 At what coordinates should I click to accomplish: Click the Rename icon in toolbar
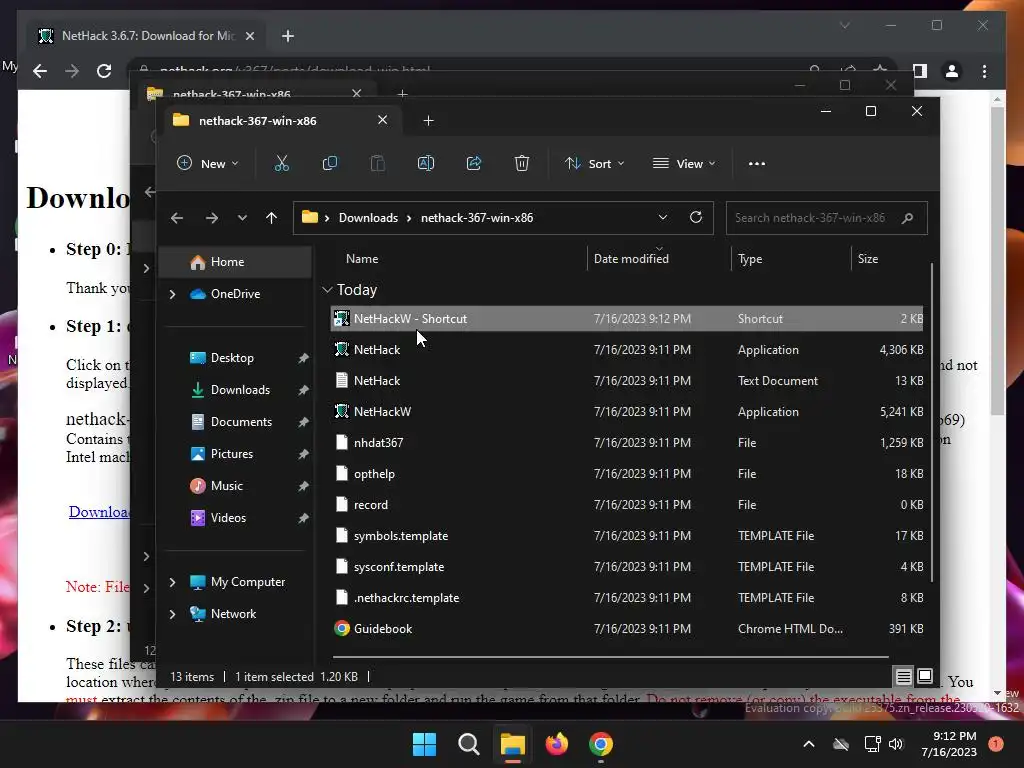pyautogui.click(x=426, y=163)
